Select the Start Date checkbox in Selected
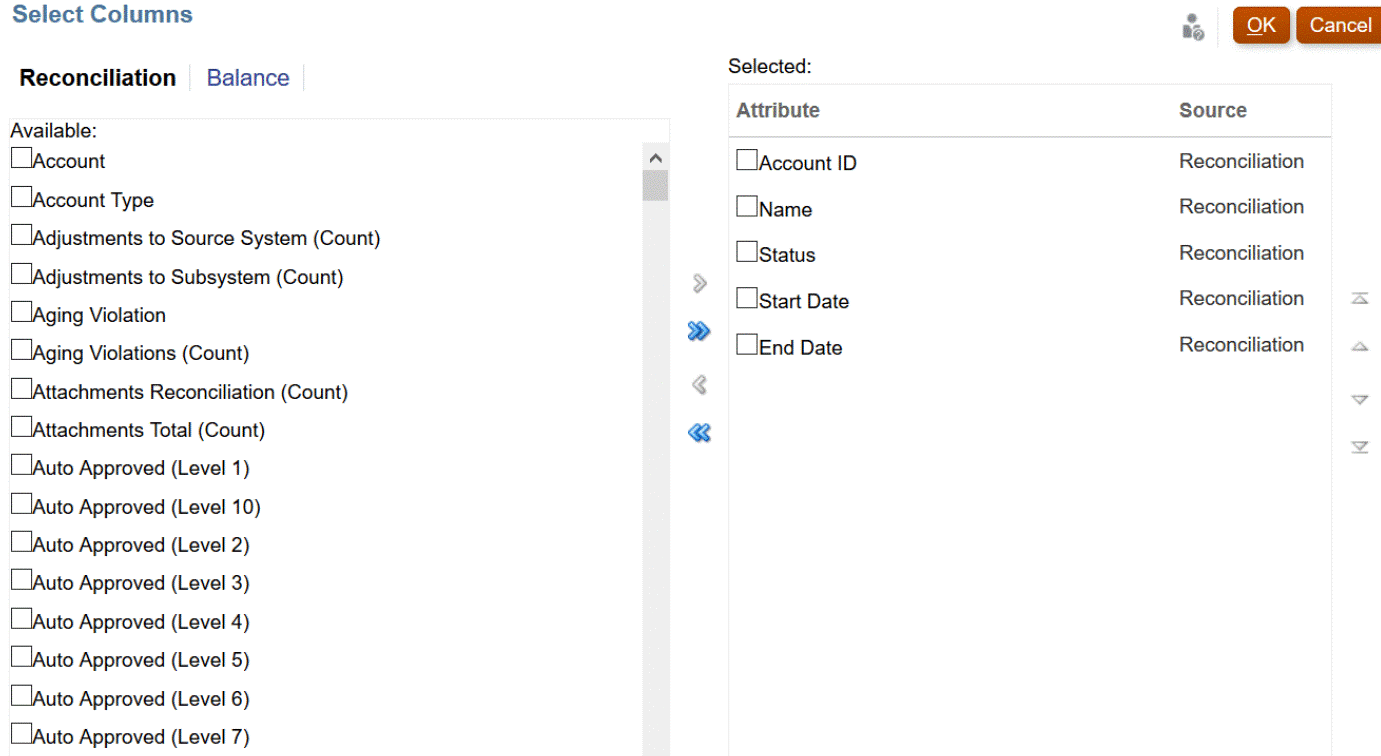Image resolution: width=1381 pixels, height=756 pixels. click(747, 298)
